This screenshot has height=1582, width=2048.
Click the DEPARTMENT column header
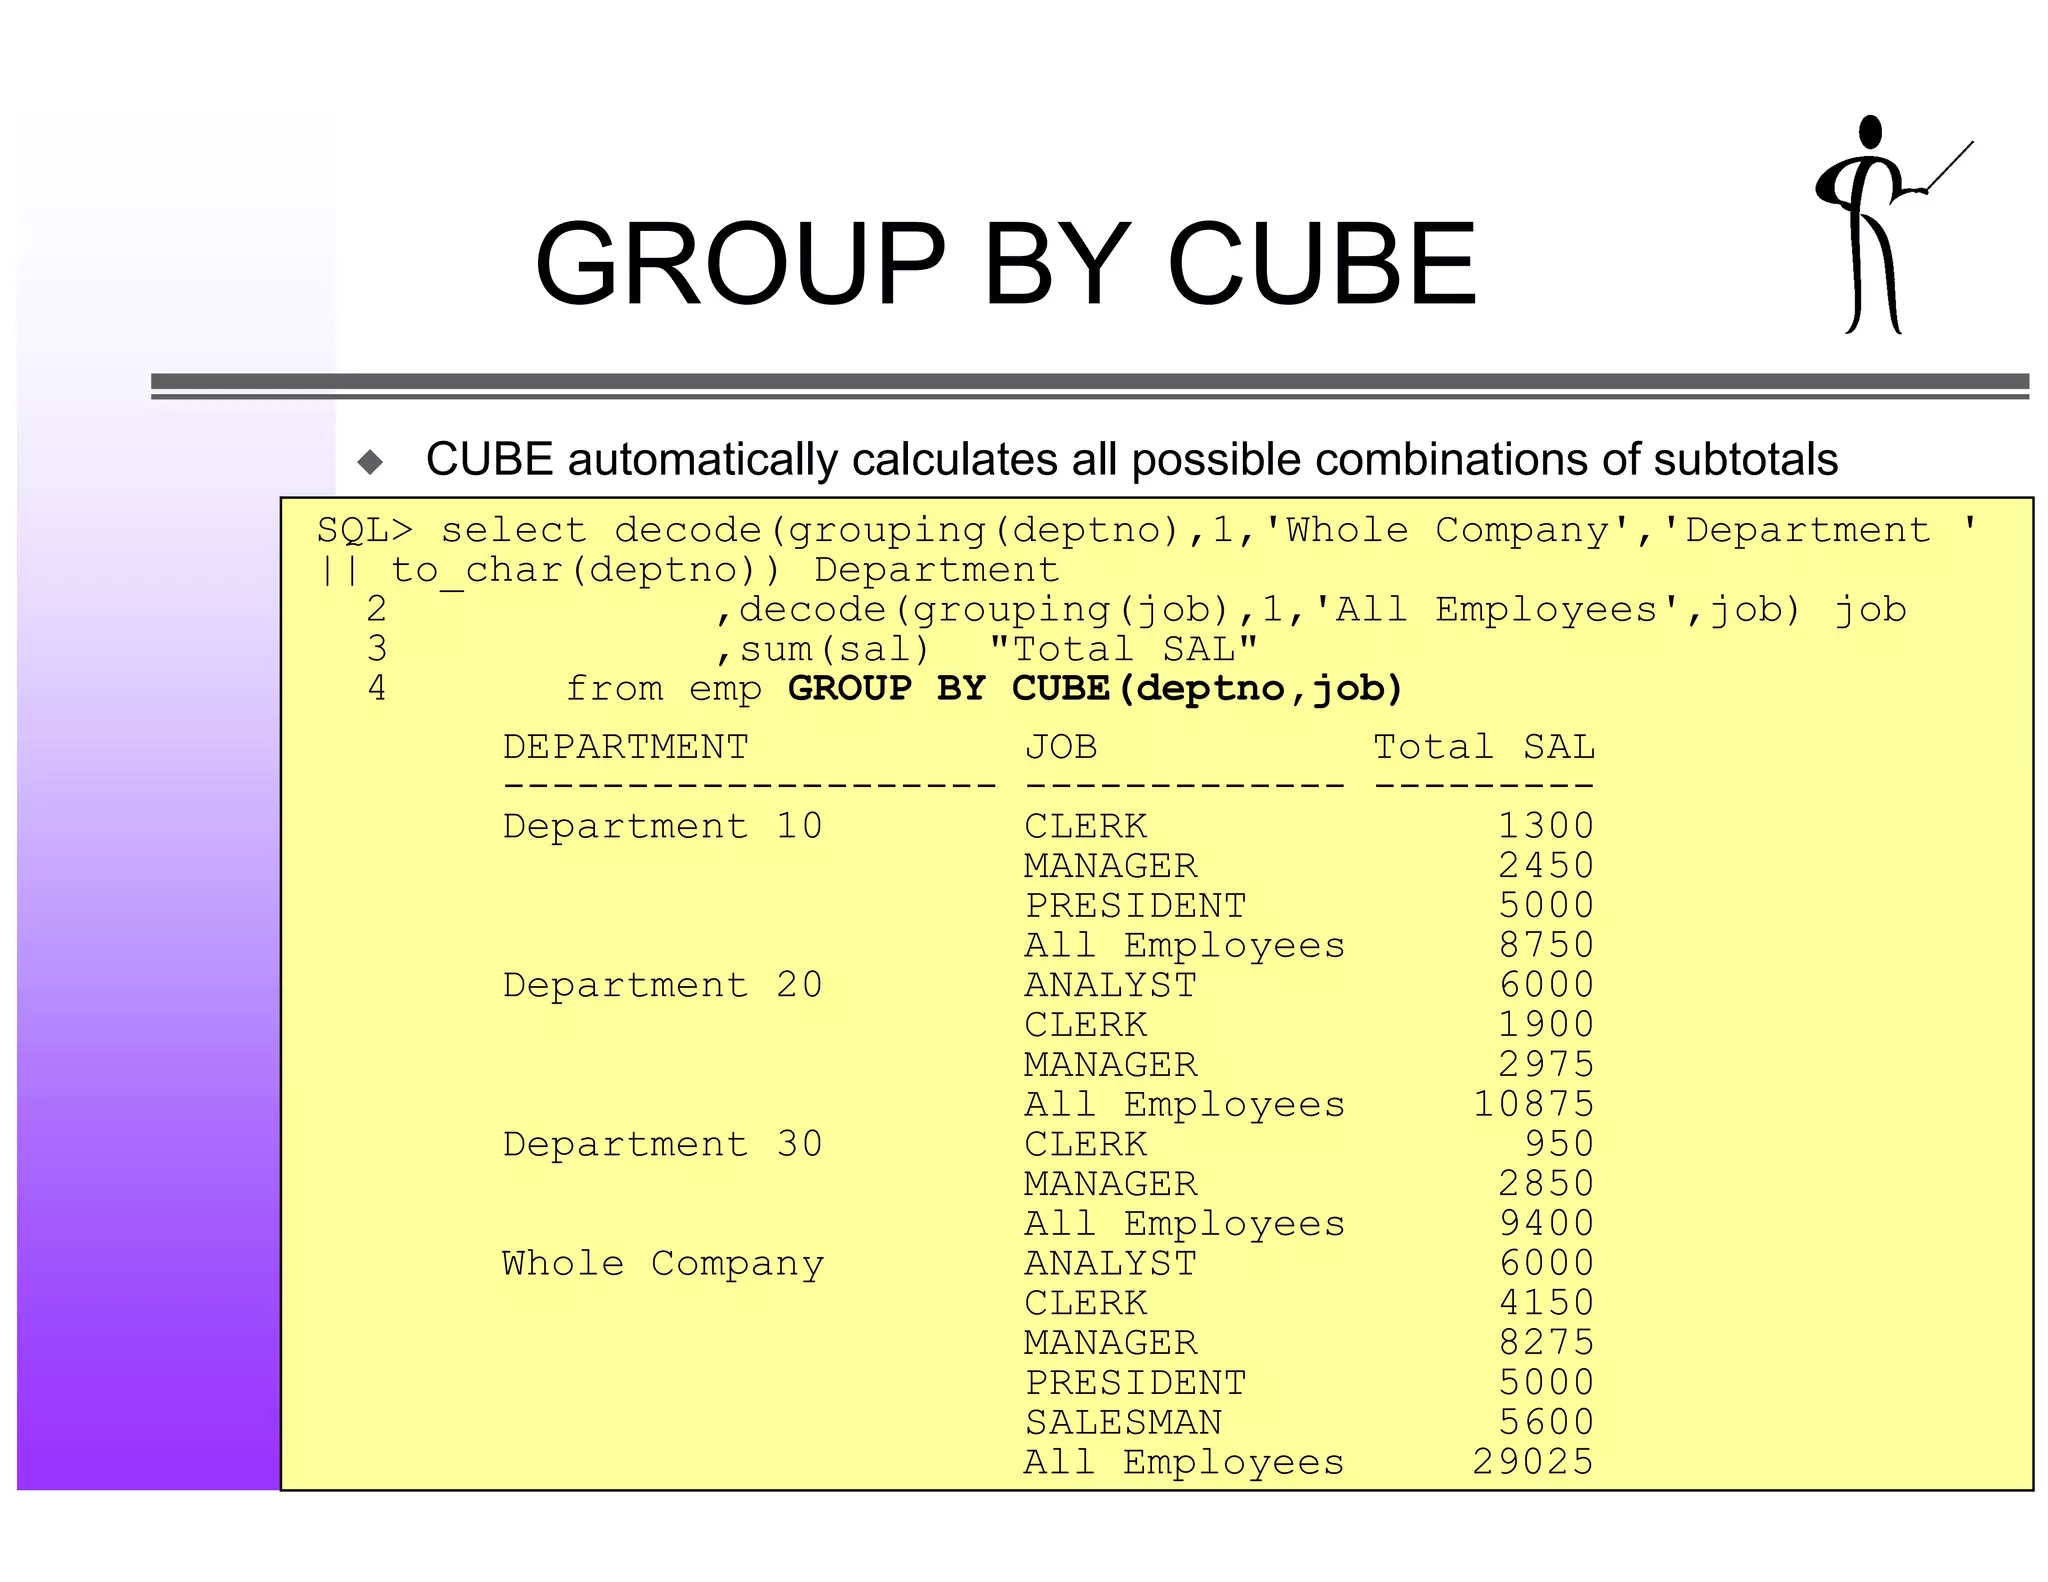pos(625,747)
